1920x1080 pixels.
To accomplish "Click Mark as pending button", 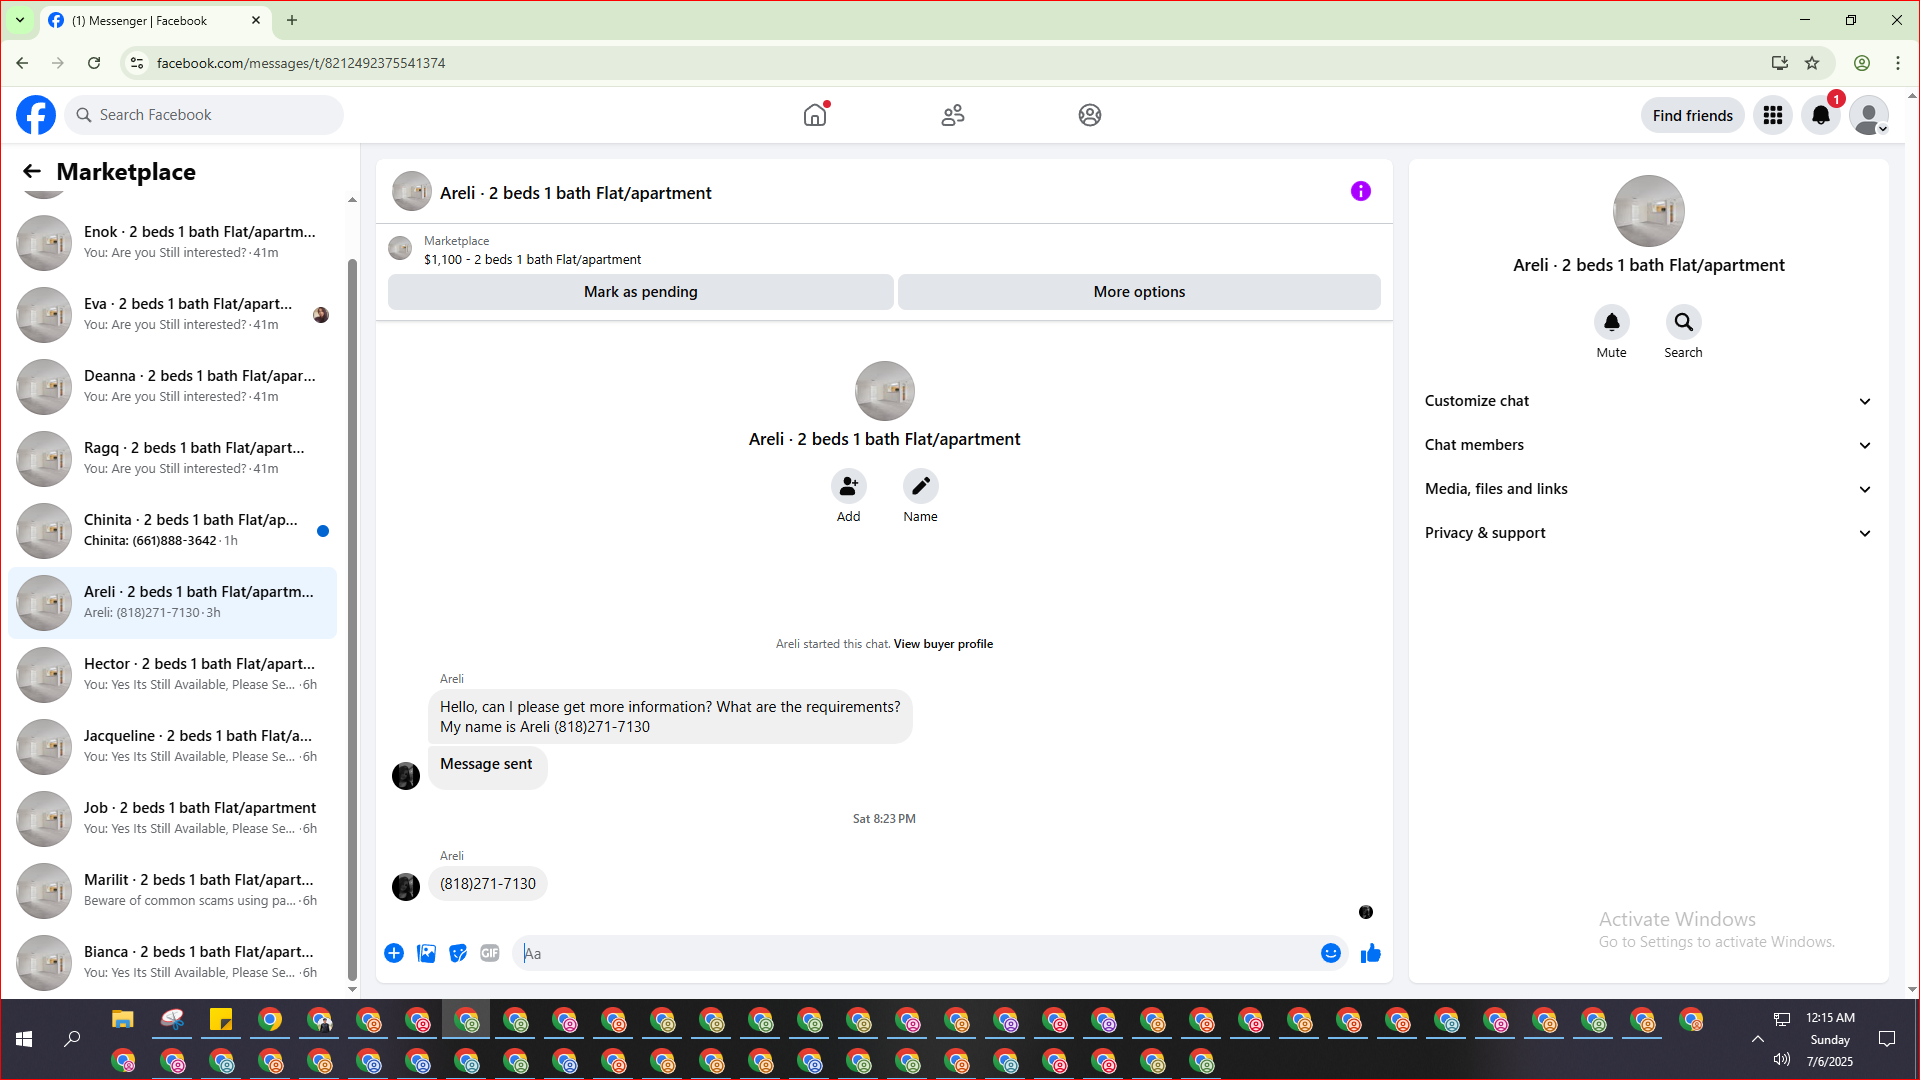I will 640,292.
